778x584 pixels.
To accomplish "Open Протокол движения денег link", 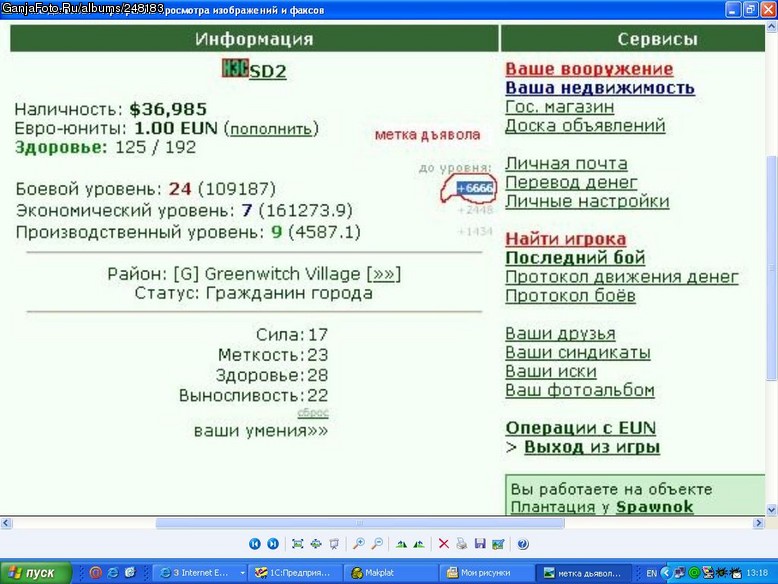I will click(x=622, y=277).
